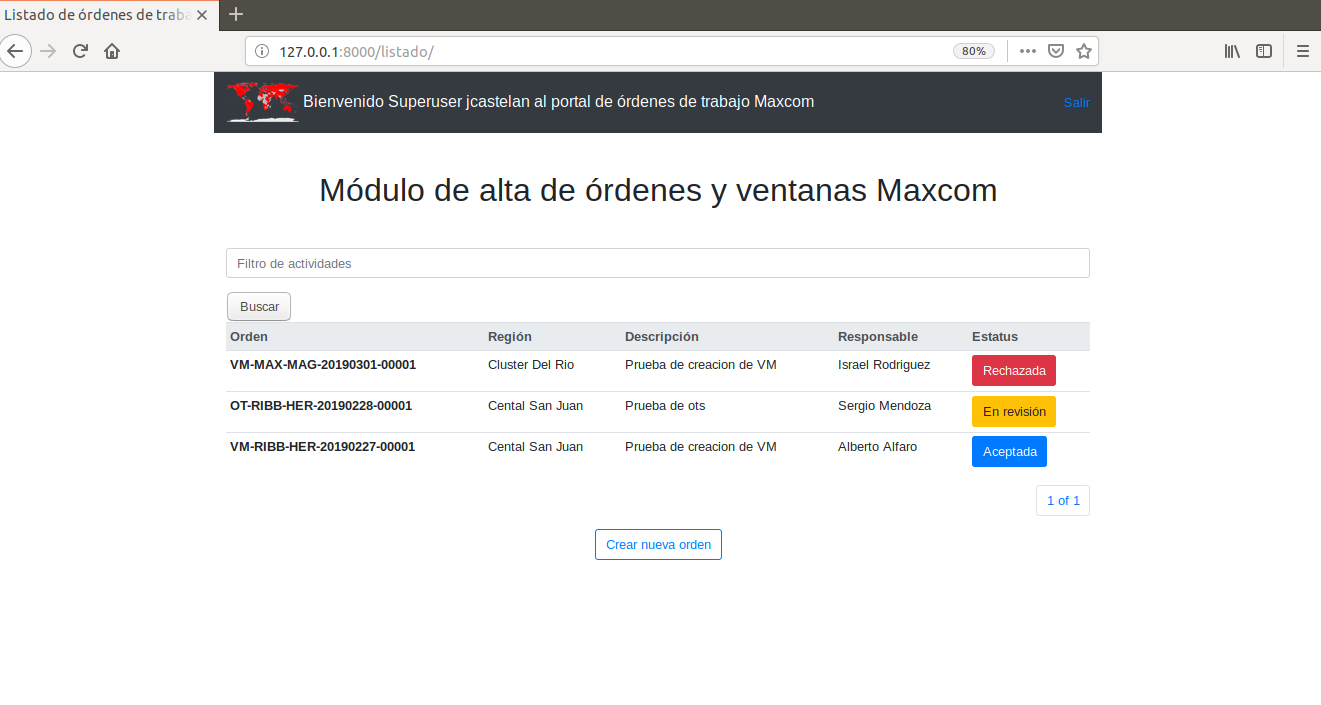Show site information in the address bar

(x=262, y=51)
